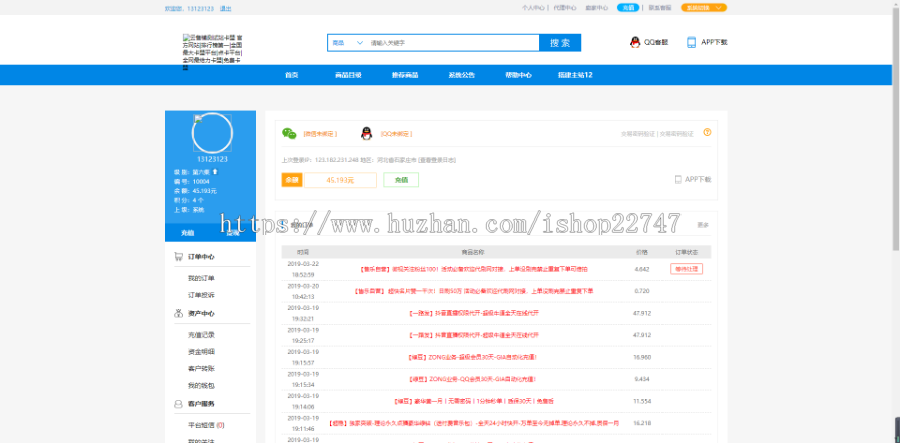Open 资金明细 in the sidebar
Screen dimensions: 900x443
click(201, 351)
